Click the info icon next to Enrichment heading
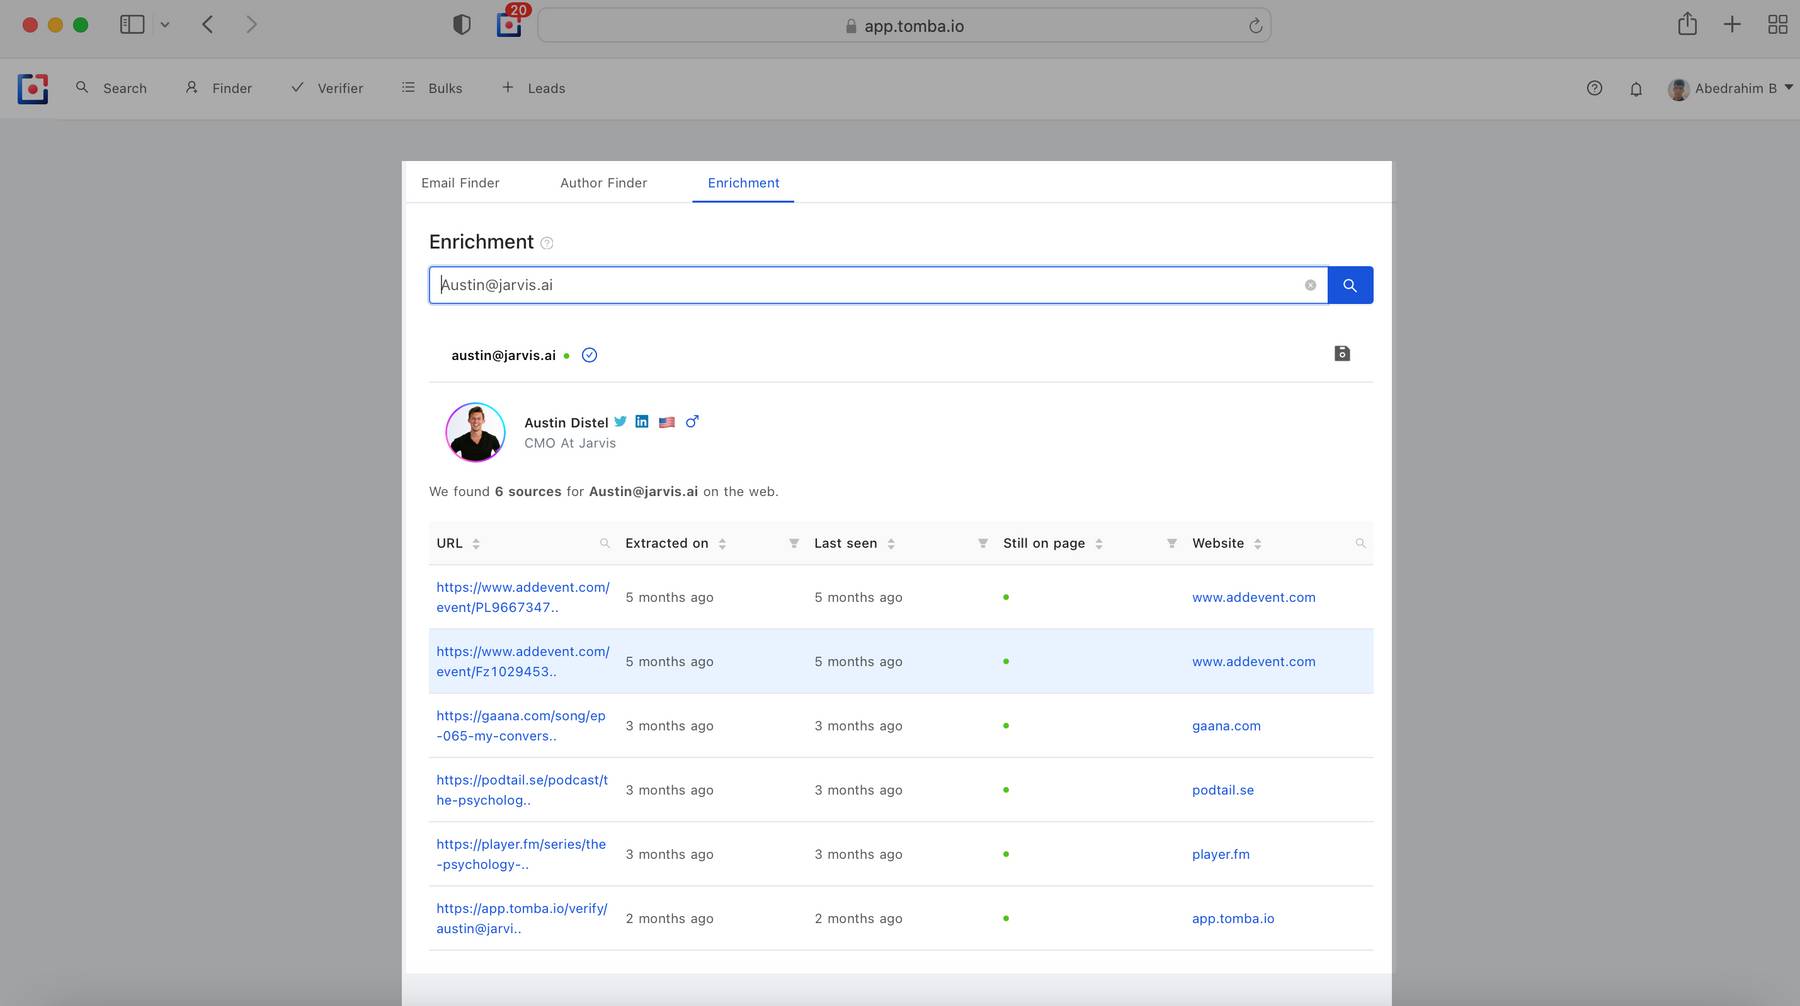This screenshot has height=1006, width=1800. tap(547, 243)
